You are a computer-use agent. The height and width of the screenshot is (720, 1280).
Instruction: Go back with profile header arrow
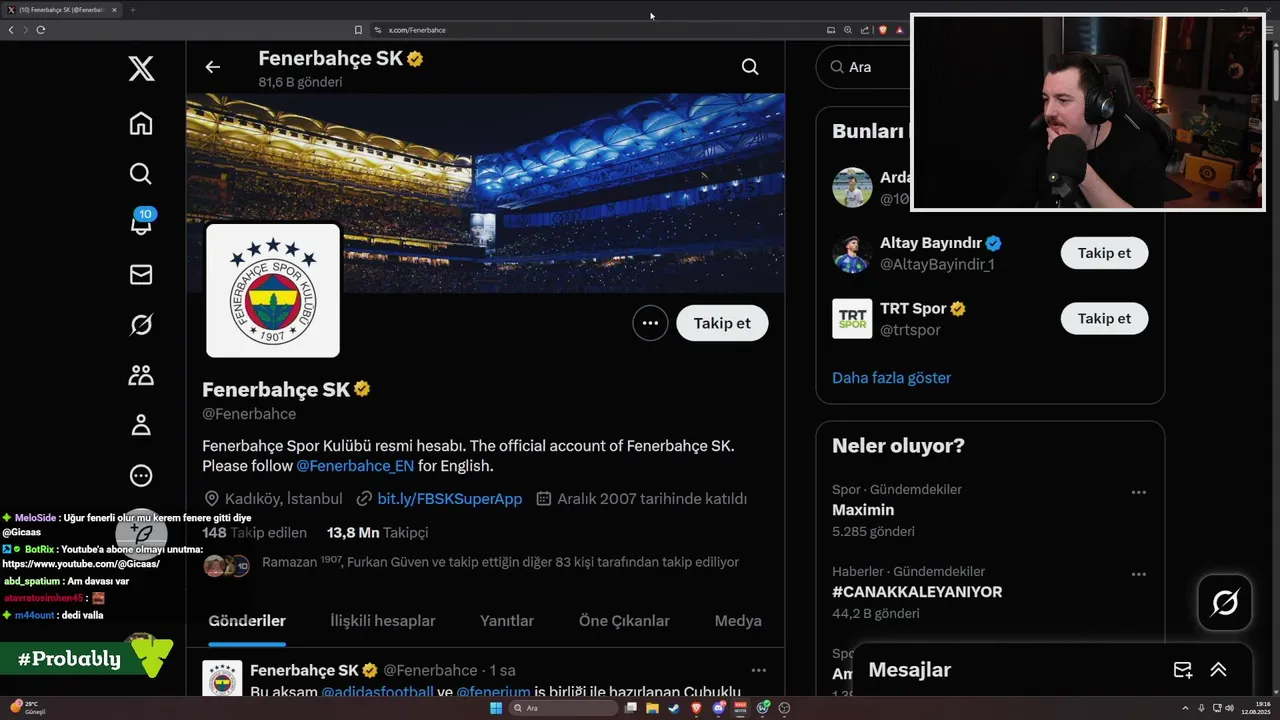tap(212, 67)
